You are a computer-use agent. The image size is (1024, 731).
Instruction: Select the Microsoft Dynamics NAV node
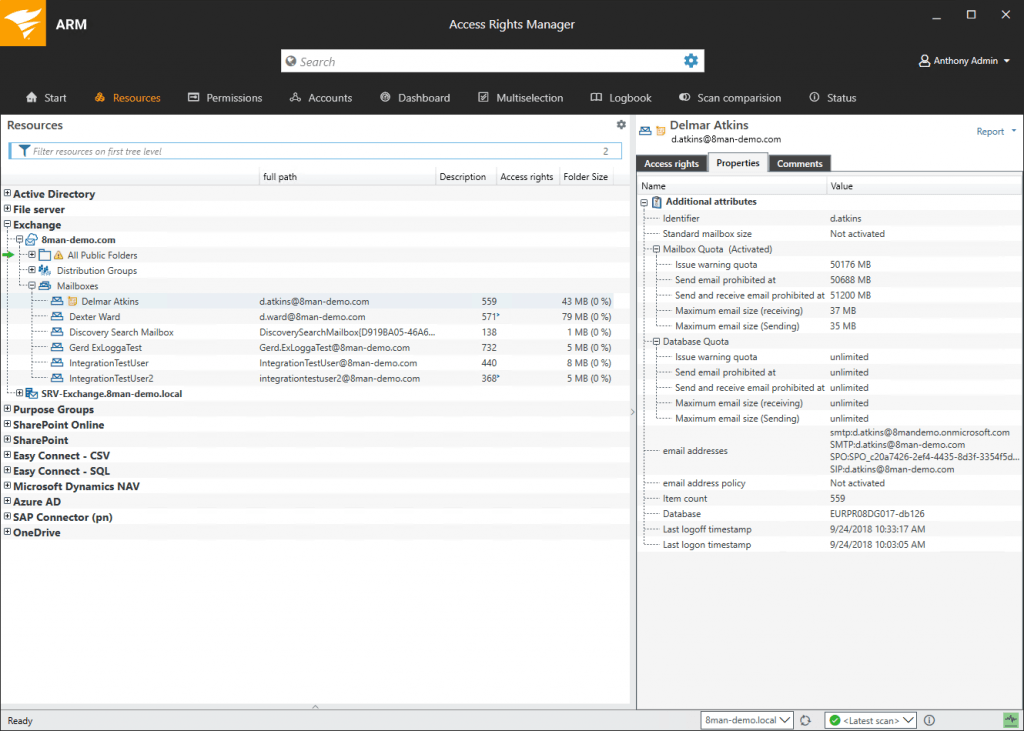click(x=76, y=486)
